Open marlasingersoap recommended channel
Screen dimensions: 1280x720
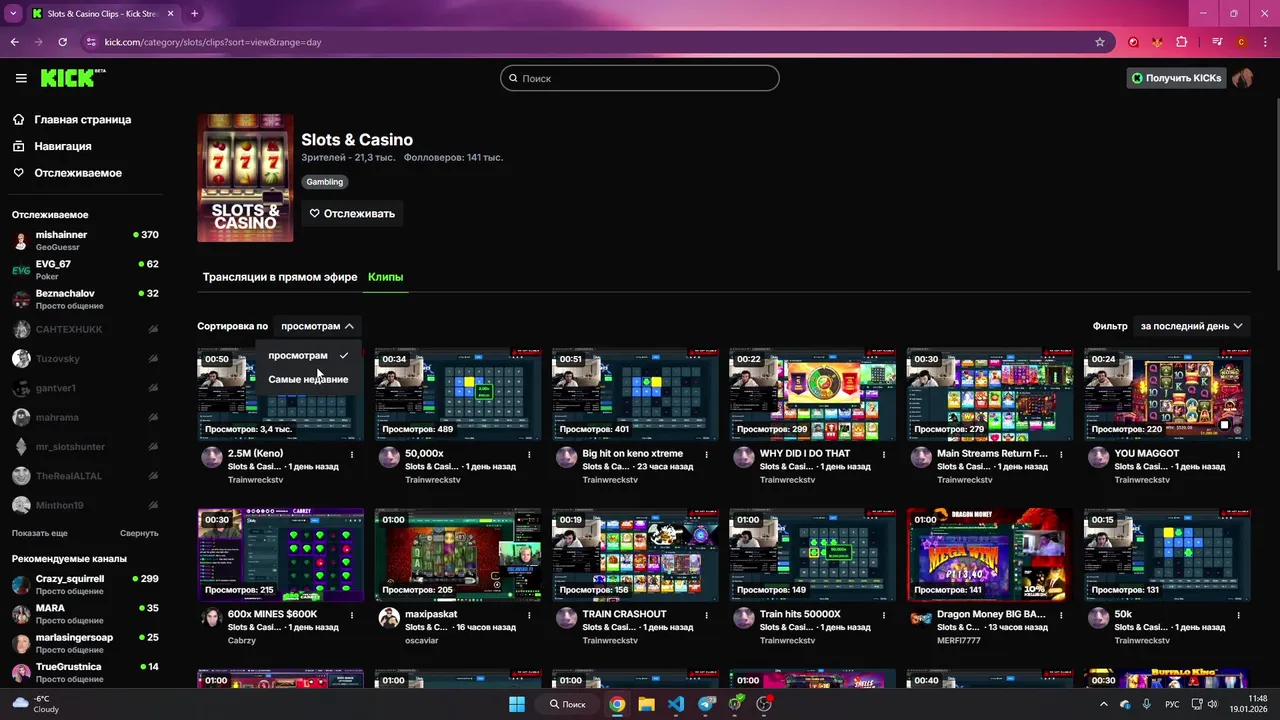pyautogui.click(x=85, y=643)
